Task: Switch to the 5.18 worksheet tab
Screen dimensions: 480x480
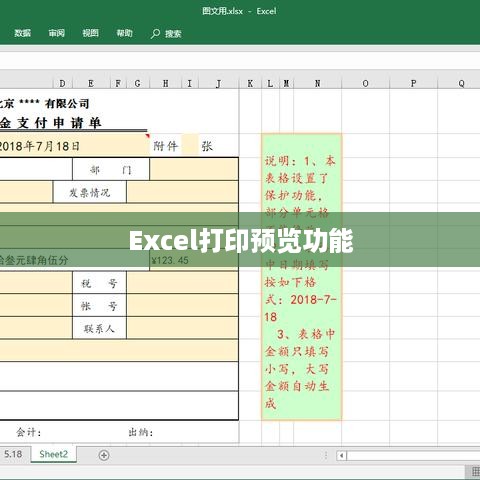Action: click(13, 454)
